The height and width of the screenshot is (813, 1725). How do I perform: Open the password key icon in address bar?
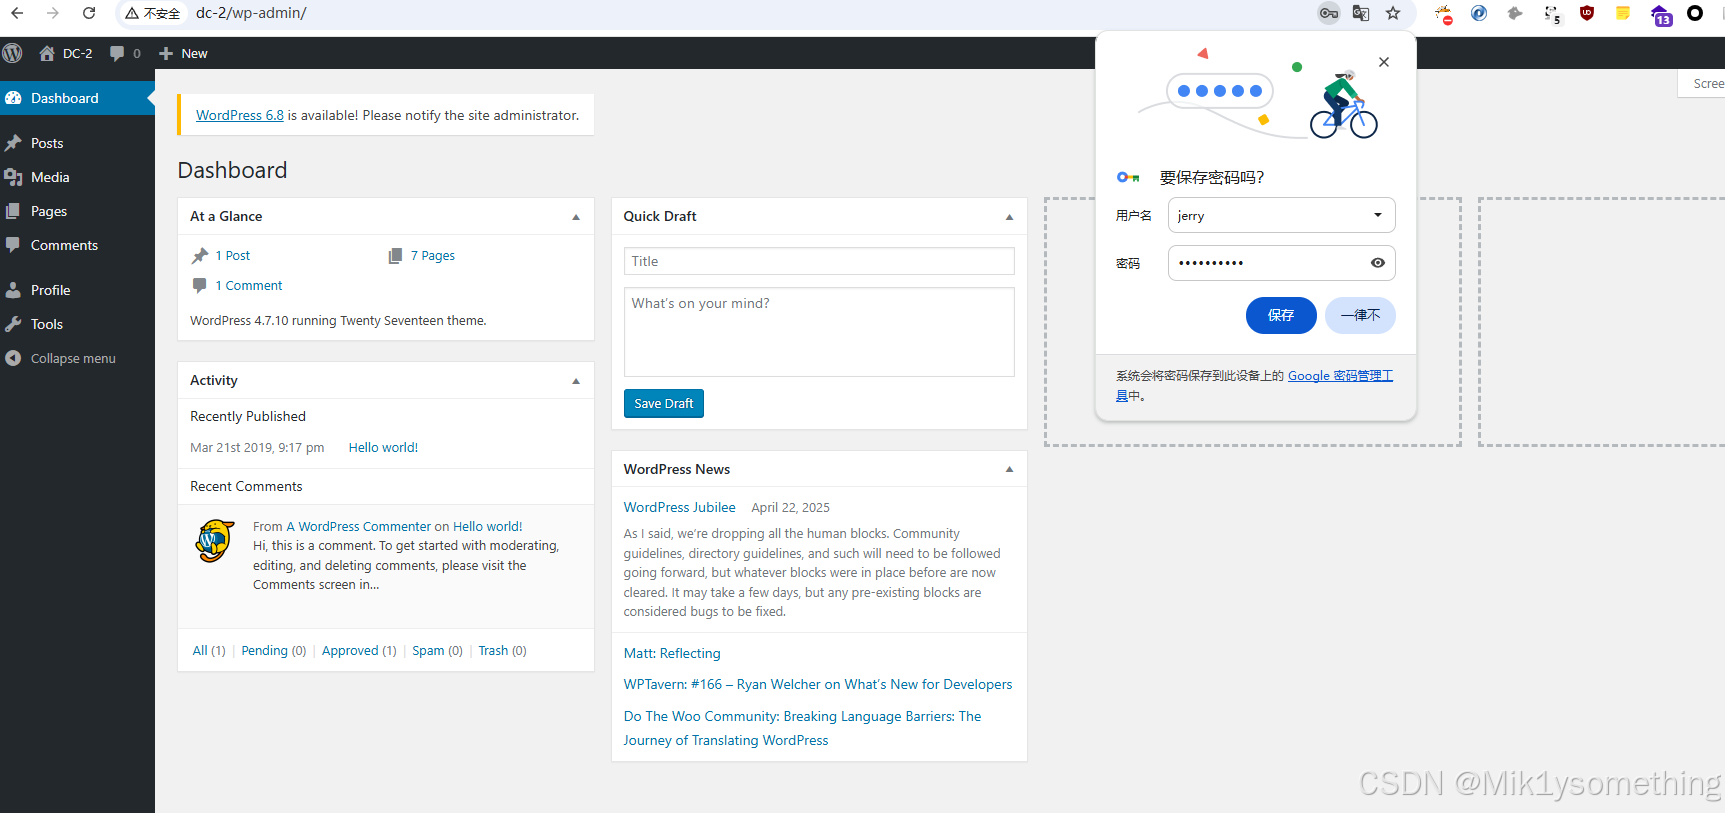tap(1329, 13)
